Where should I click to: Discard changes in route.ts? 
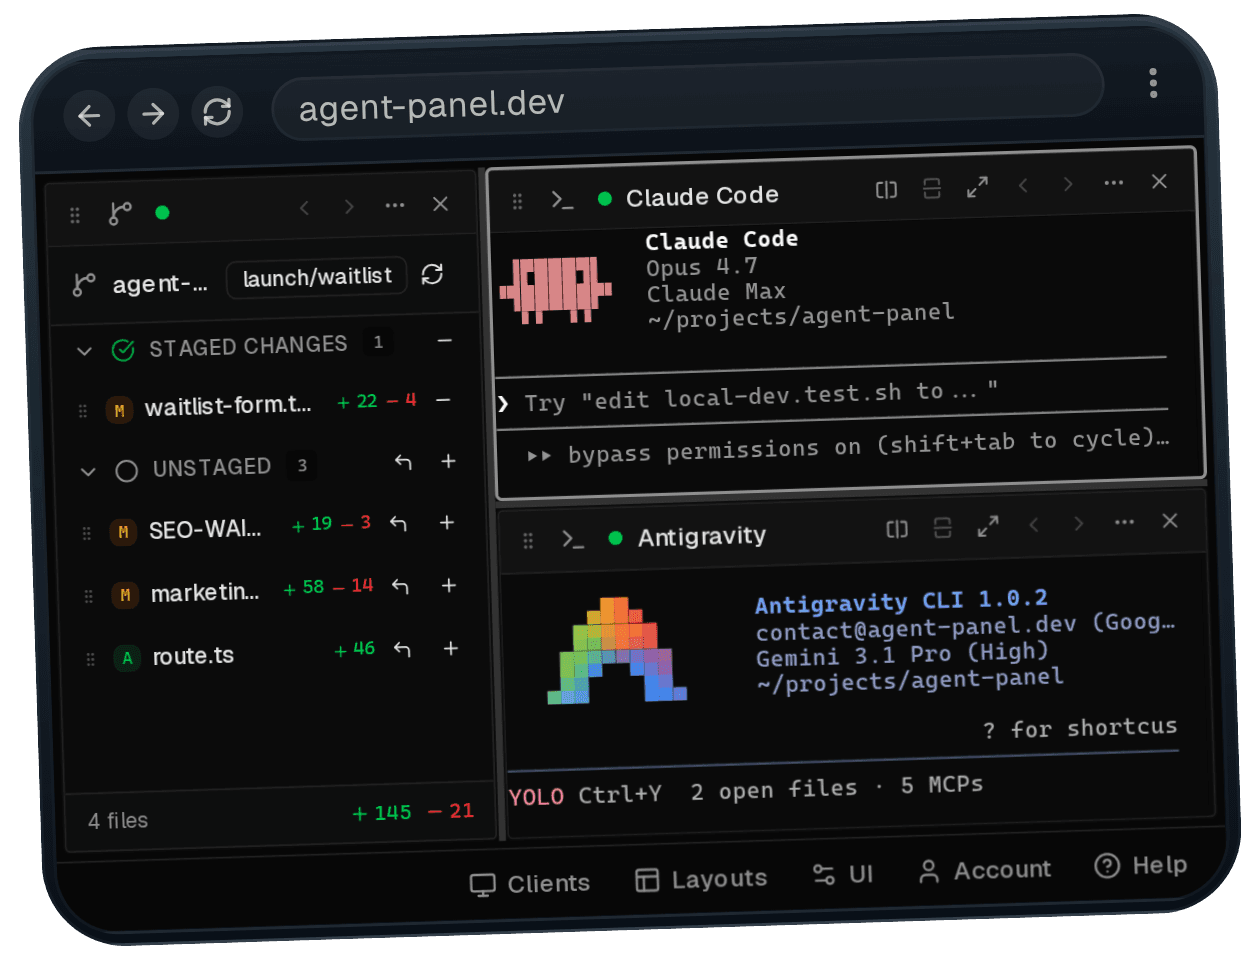click(402, 650)
